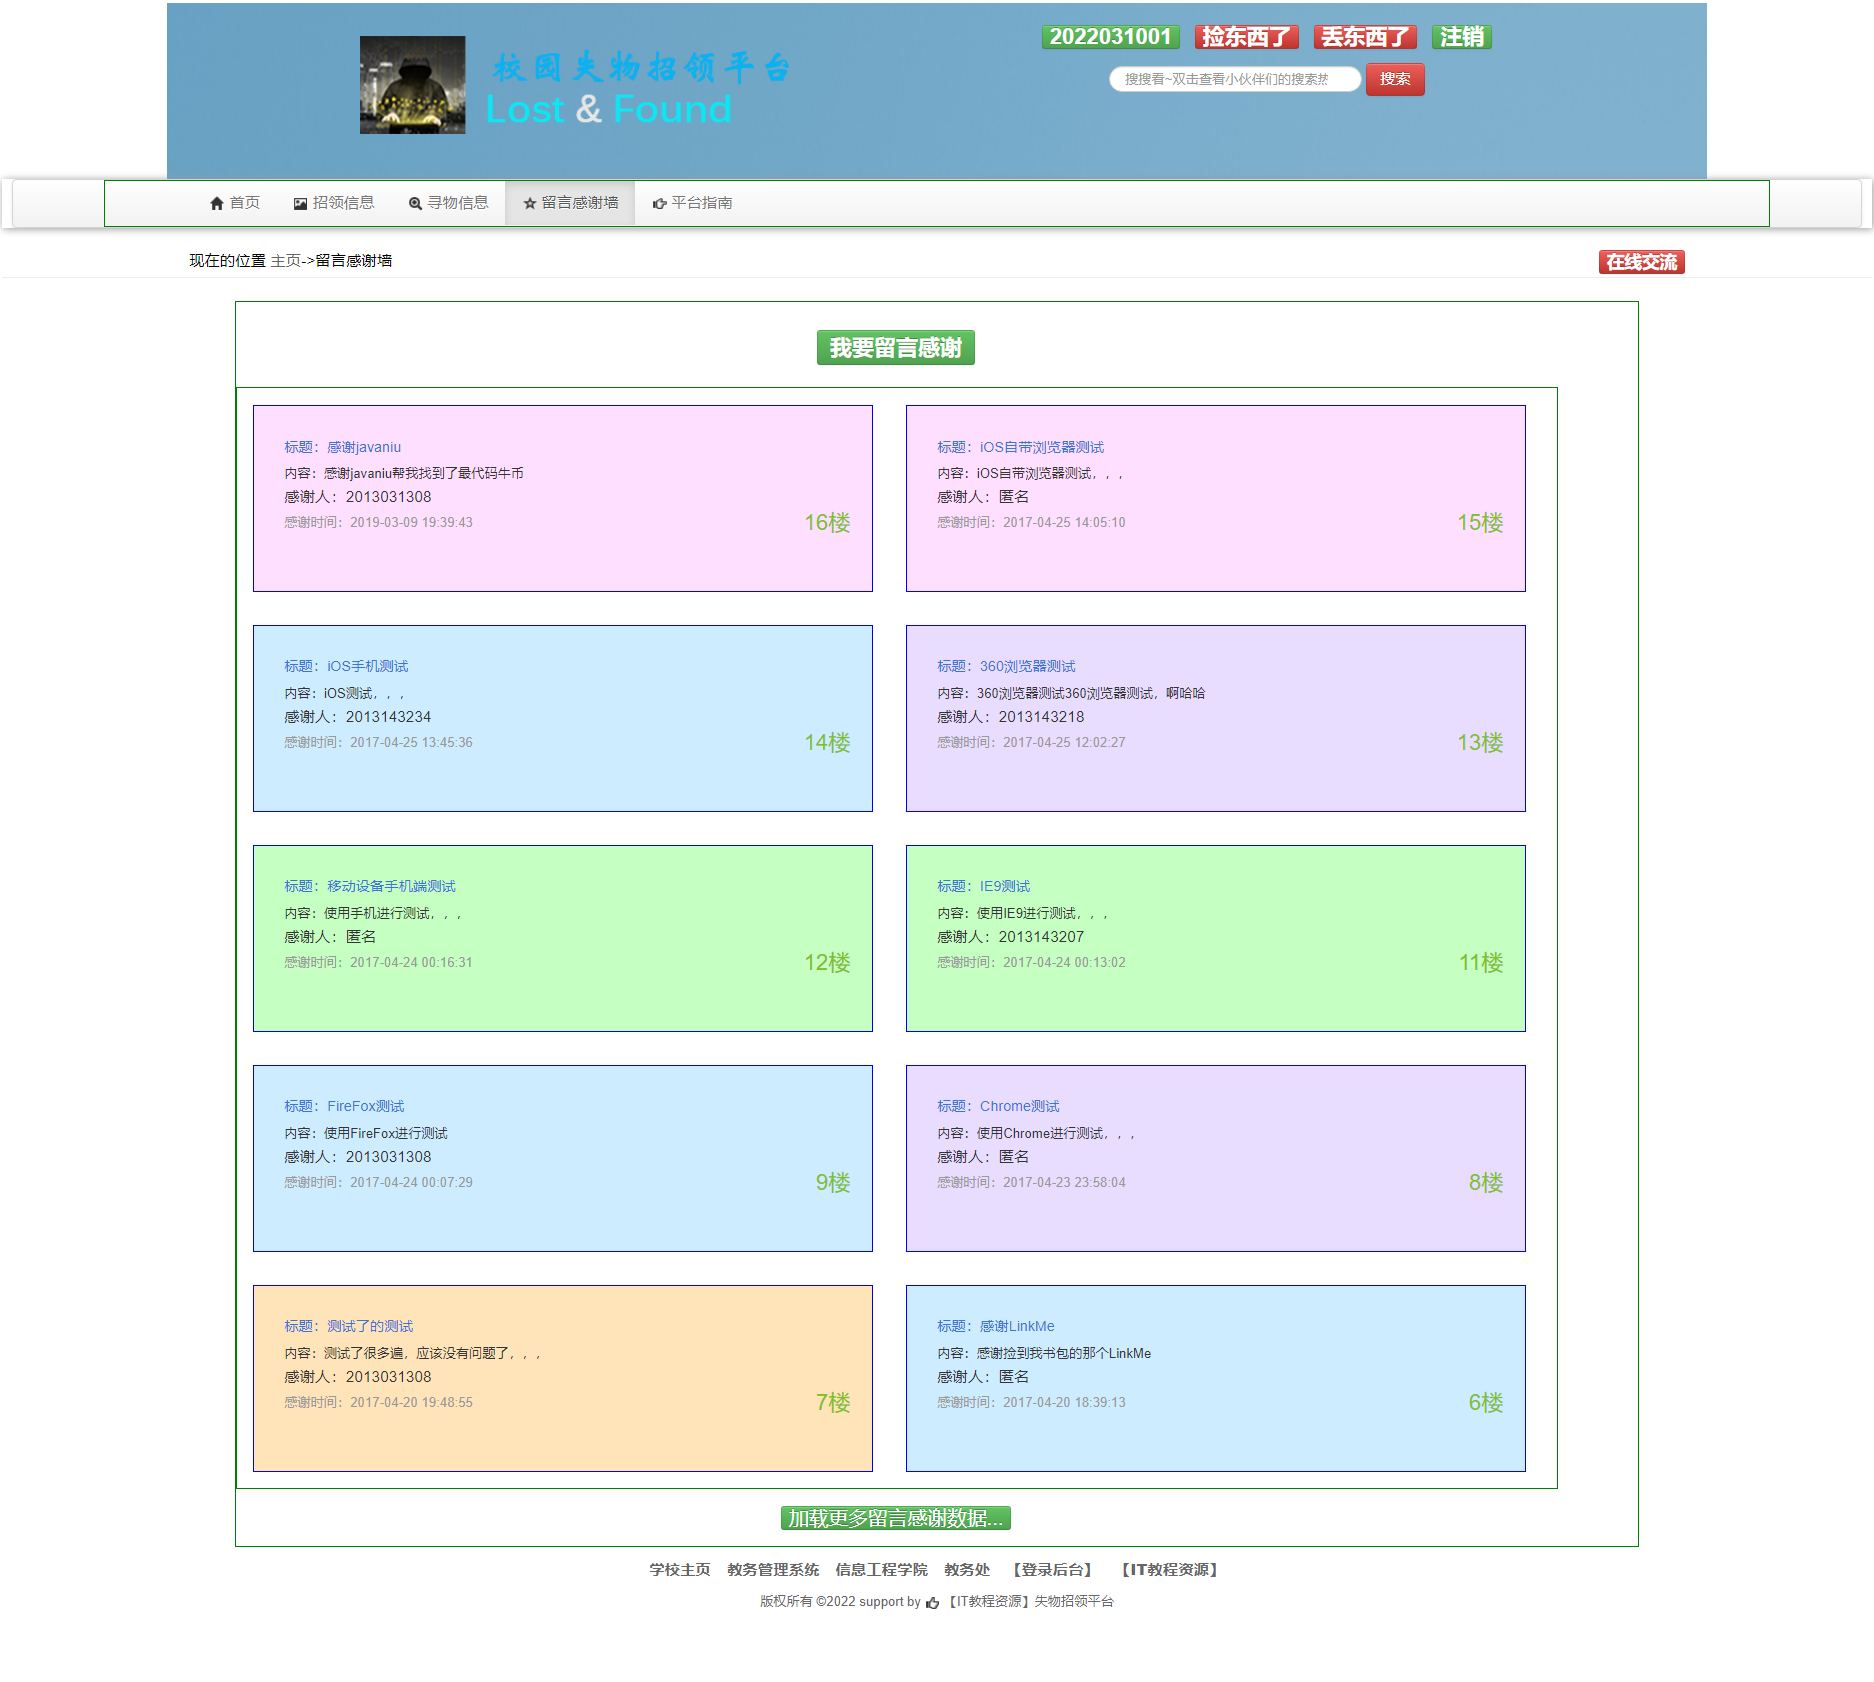Open the 学校主页 footer link
1874x1682 pixels.
point(680,1570)
